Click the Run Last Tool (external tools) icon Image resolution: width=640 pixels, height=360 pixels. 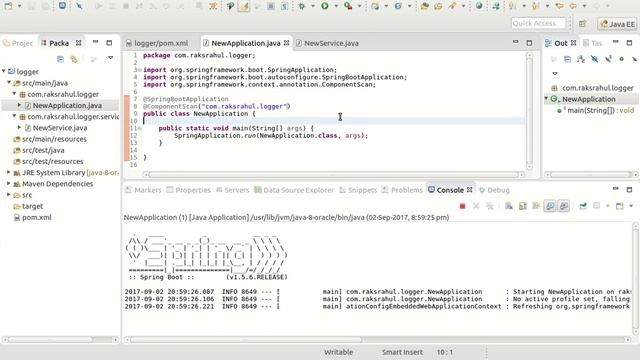[348, 6]
